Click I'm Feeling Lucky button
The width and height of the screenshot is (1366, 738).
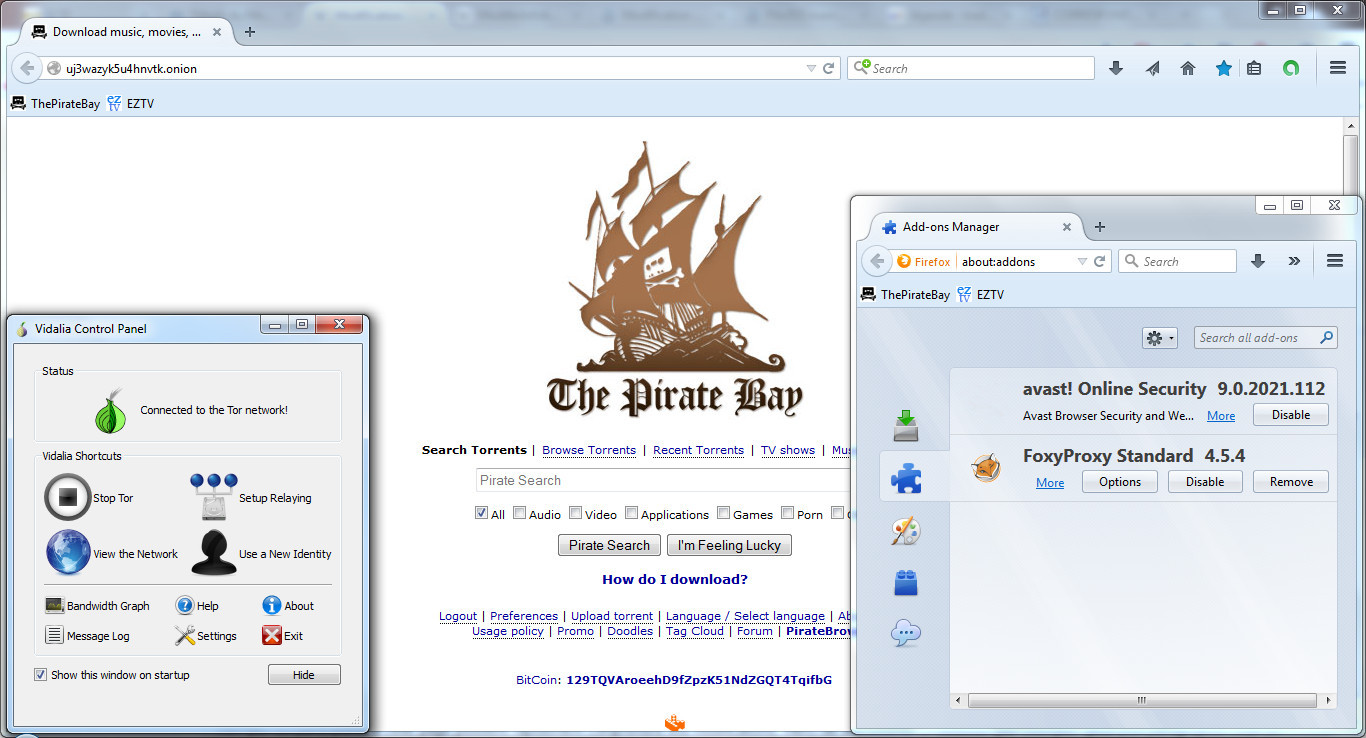coord(730,545)
